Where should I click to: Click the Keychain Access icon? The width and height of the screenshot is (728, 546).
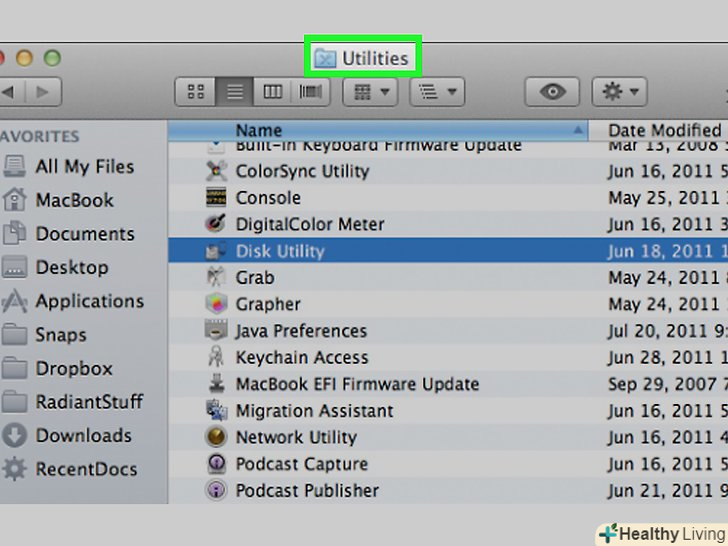pos(216,357)
